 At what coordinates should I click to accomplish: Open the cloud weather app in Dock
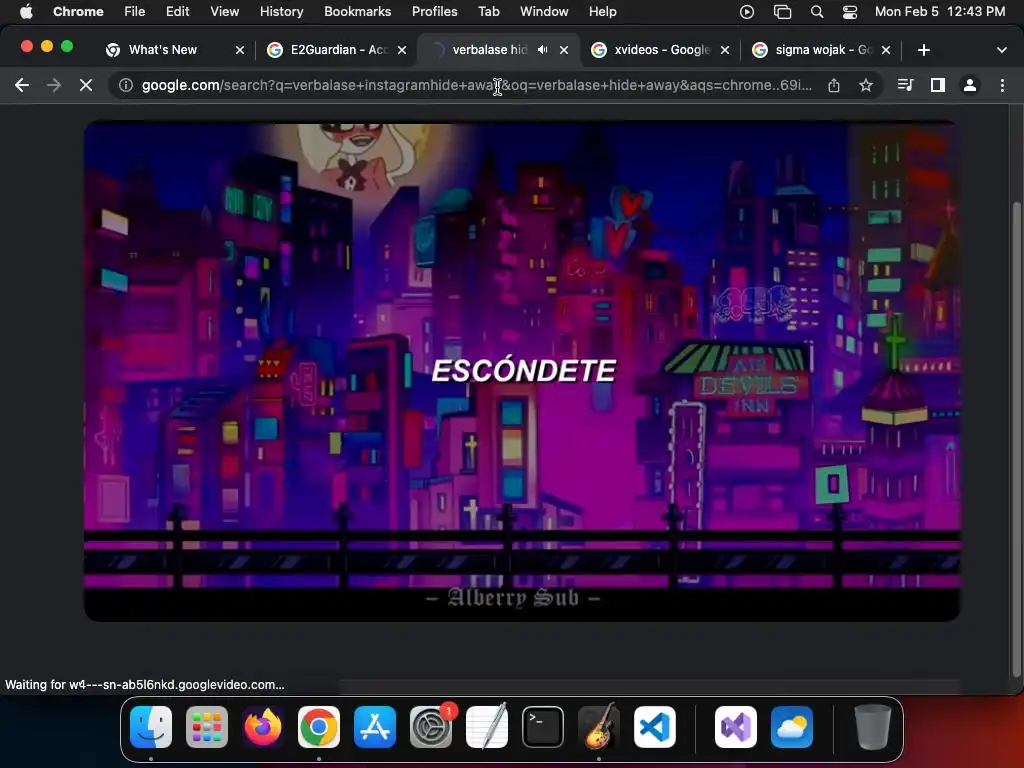tap(792, 727)
